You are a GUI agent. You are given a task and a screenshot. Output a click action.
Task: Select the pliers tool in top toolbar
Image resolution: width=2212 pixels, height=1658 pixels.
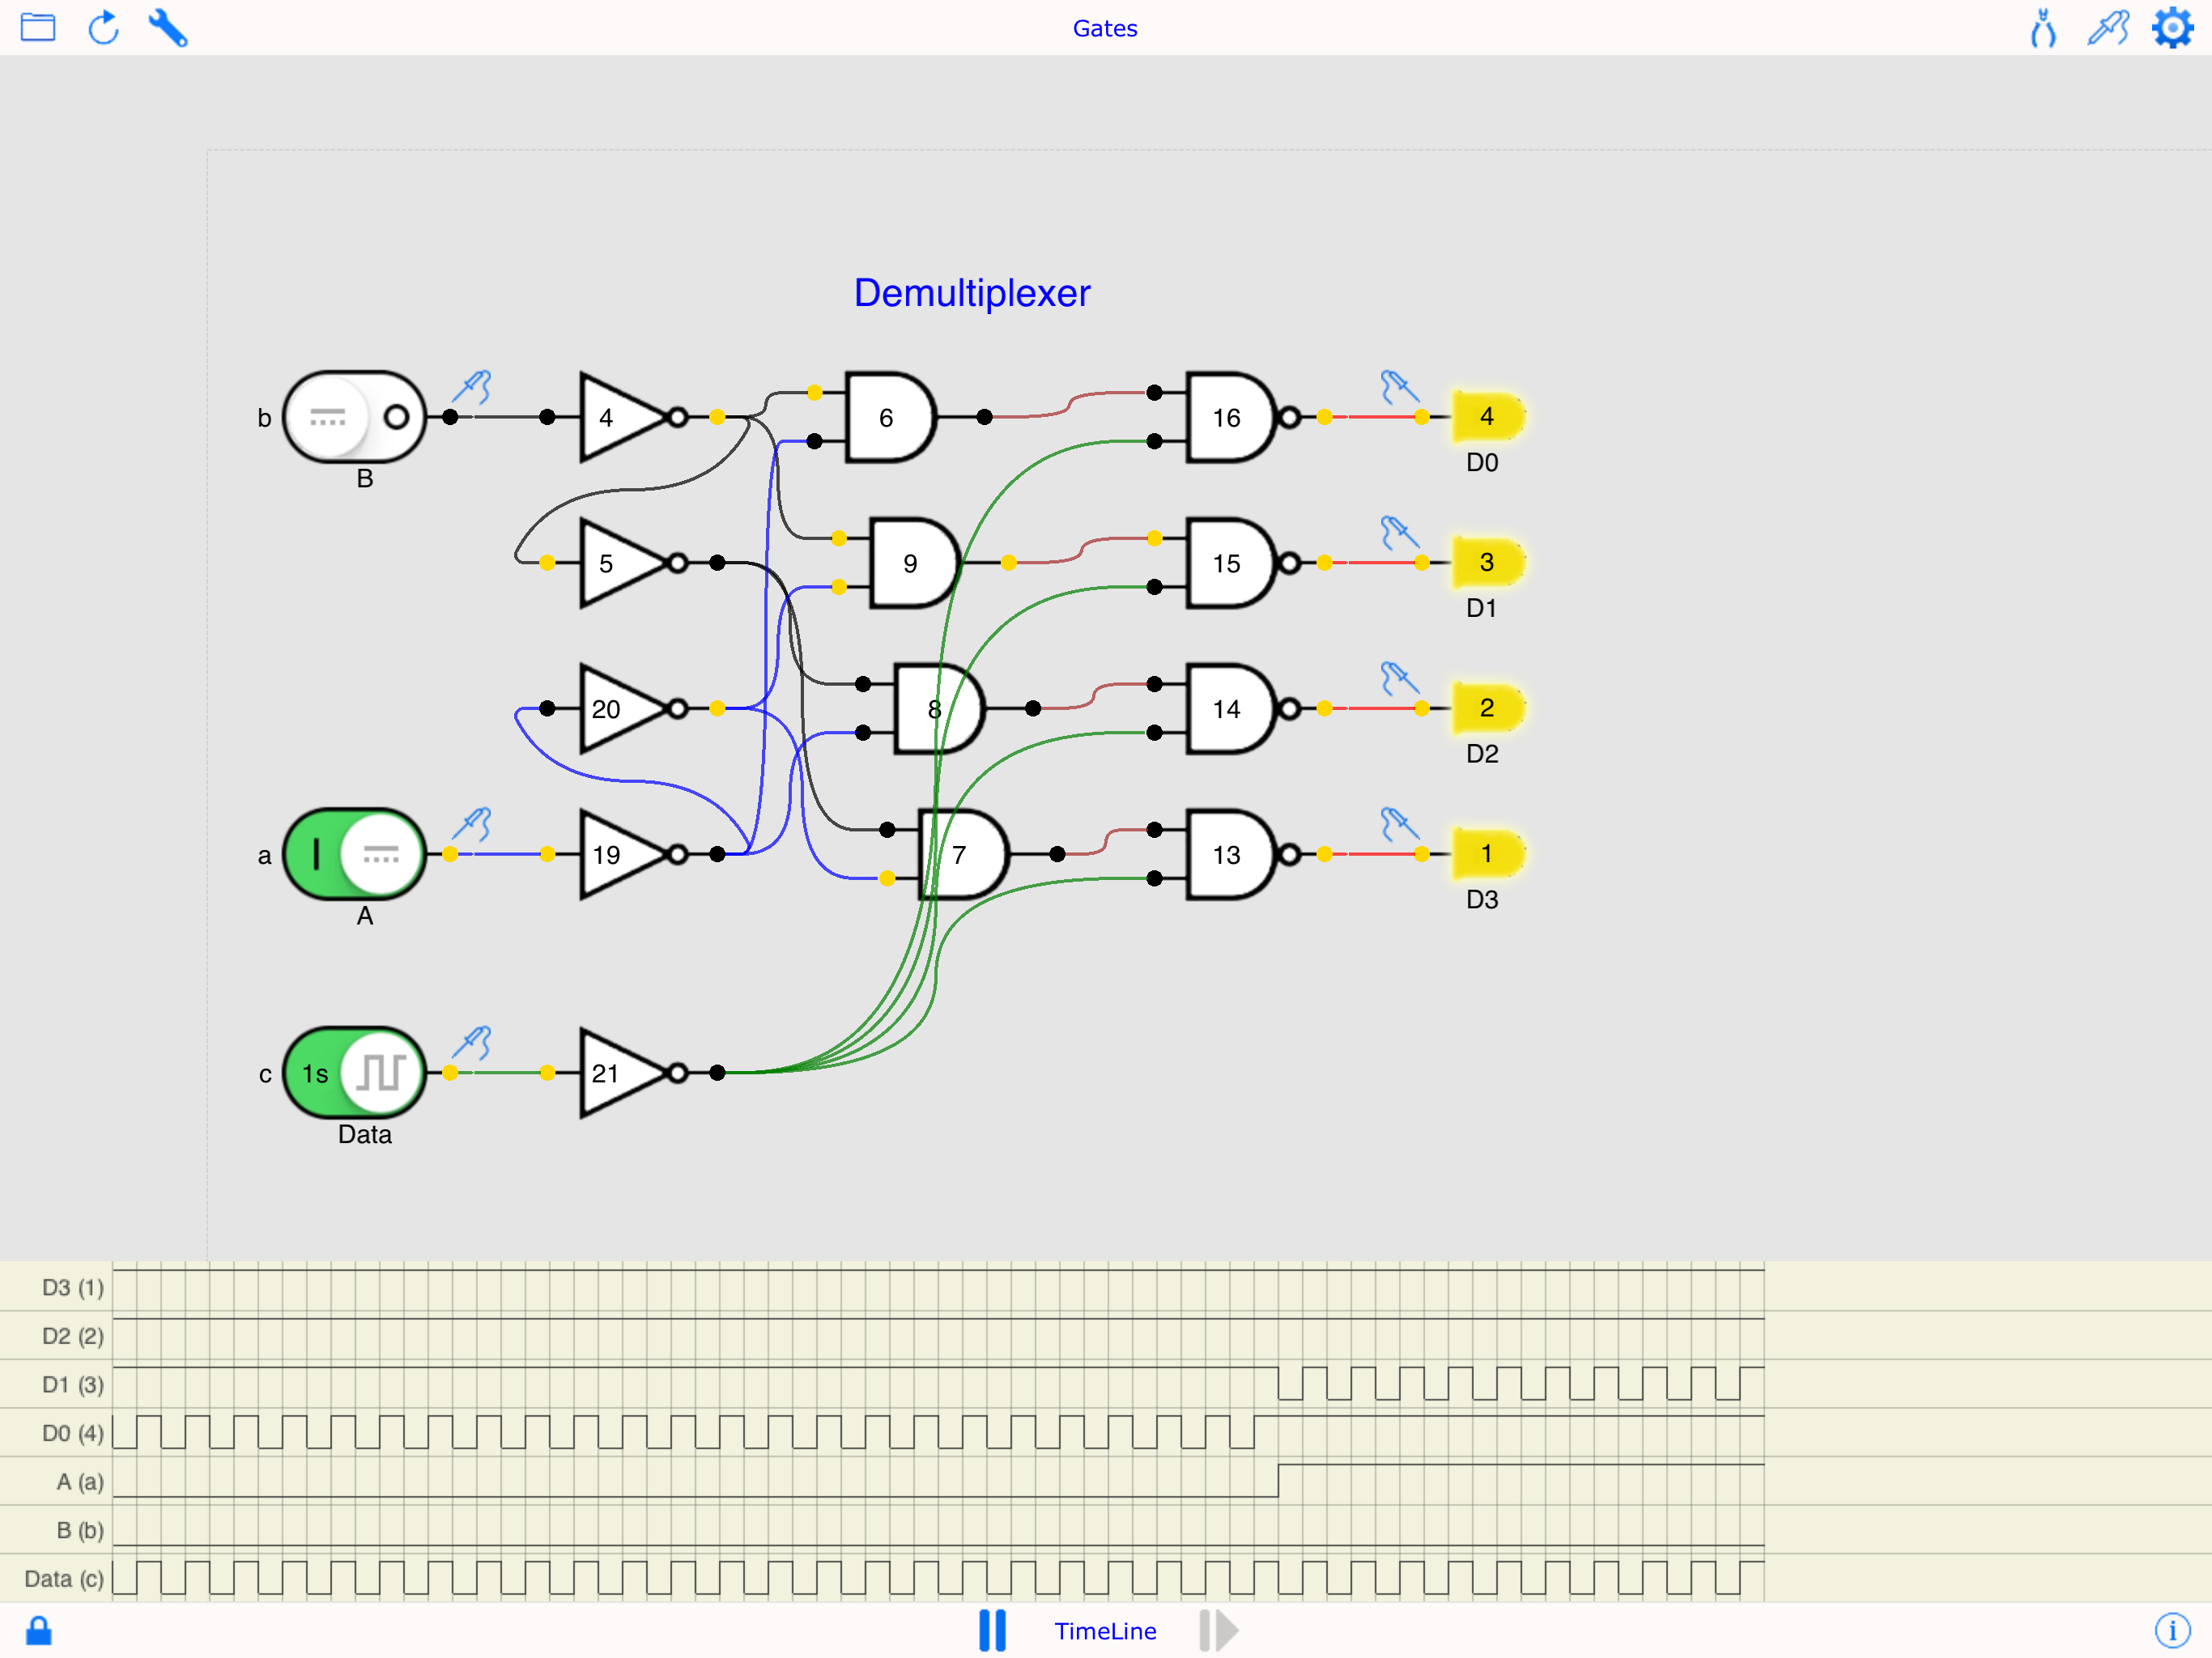click(2043, 27)
